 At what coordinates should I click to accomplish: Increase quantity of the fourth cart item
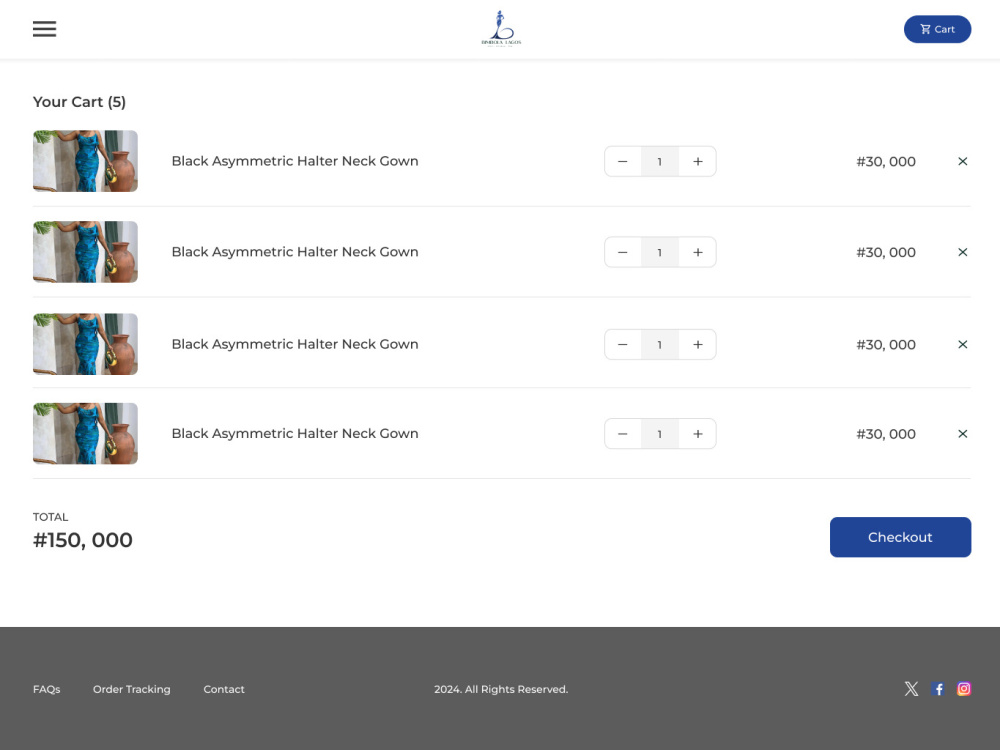tap(698, 434)
